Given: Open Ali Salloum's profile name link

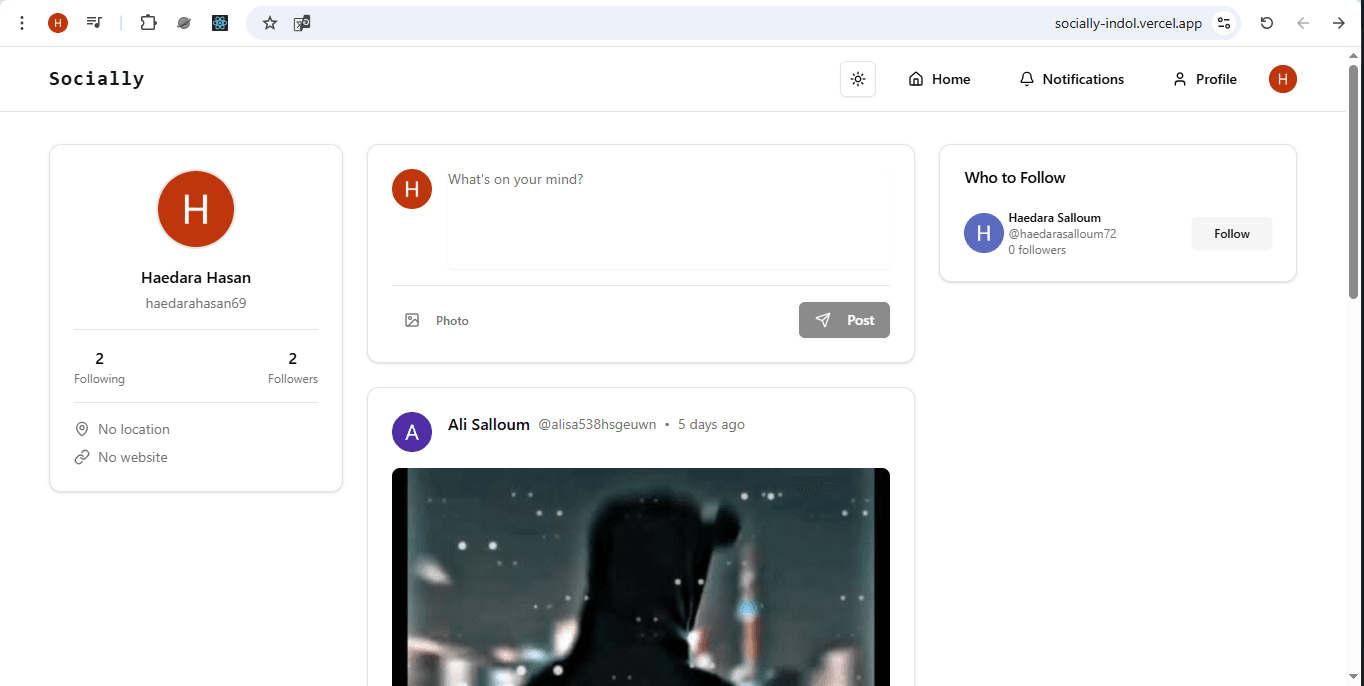Looking at the screenshot, I should tap(488, 425).
